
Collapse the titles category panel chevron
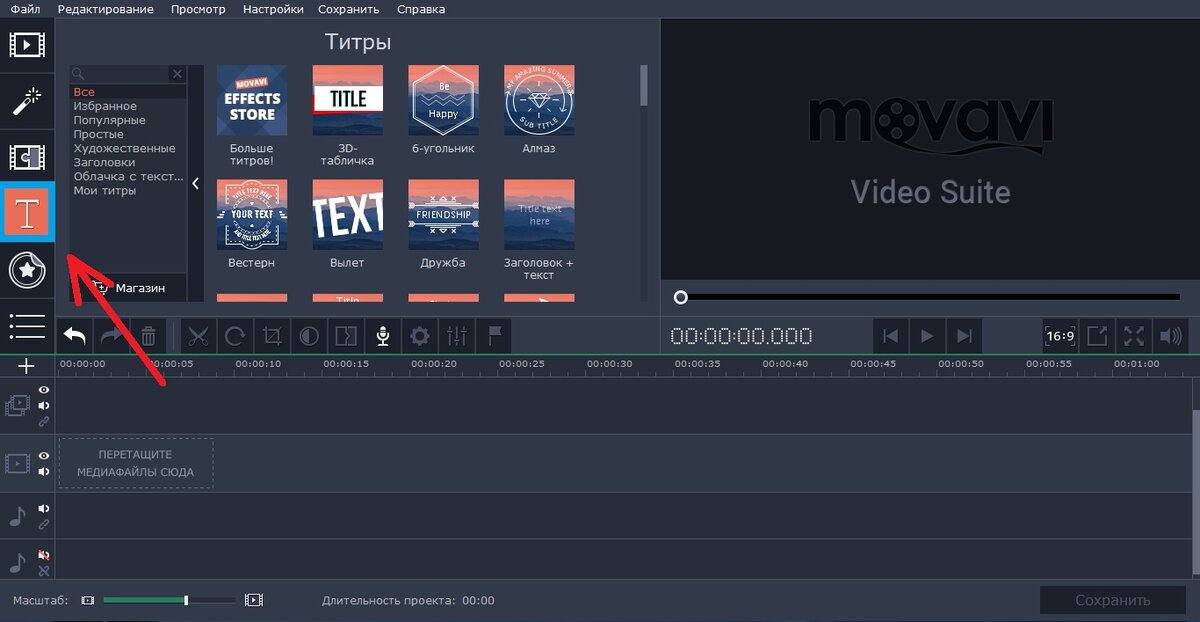[196, 183]
